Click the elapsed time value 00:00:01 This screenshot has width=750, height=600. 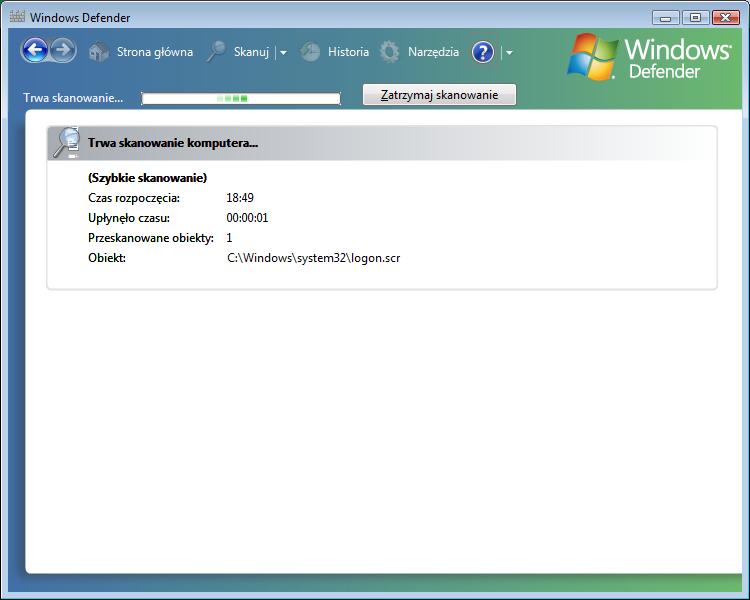tap(247, 218)
